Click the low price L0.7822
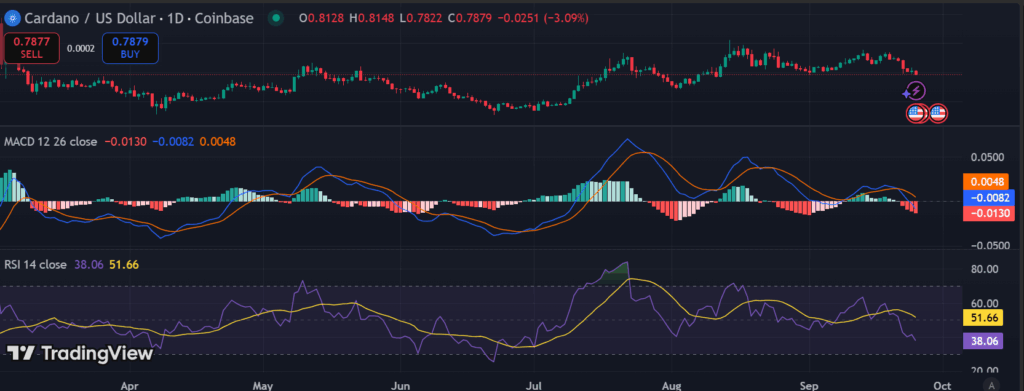 click(x=421, y=18)
